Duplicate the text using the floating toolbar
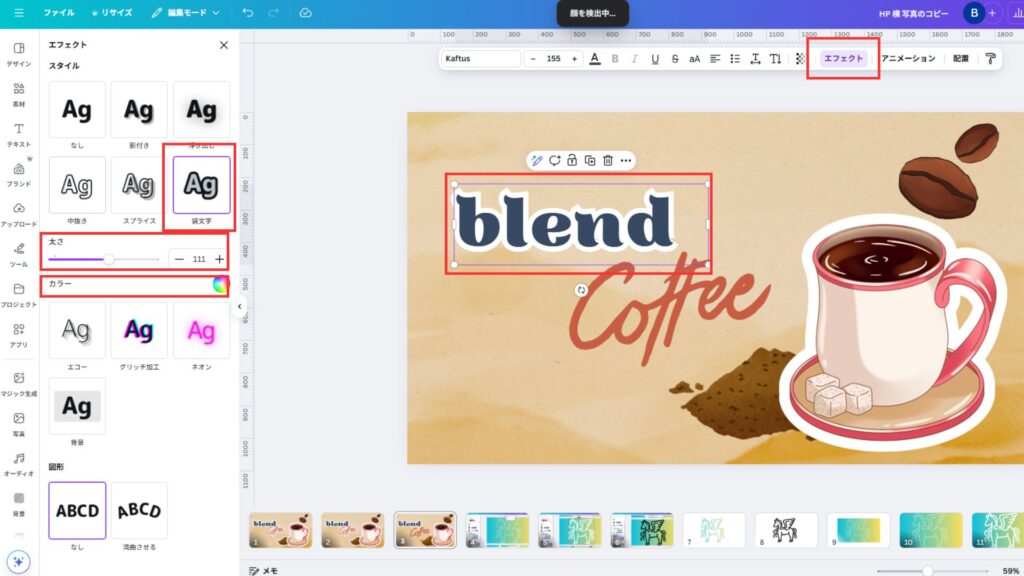 (x=589, y=160)
